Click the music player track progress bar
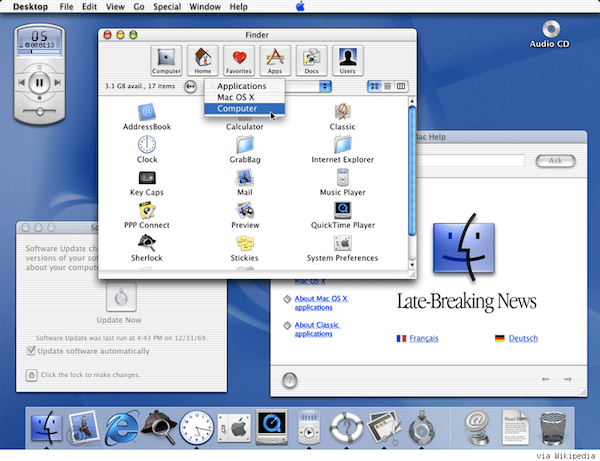 [x=39, y=51]
